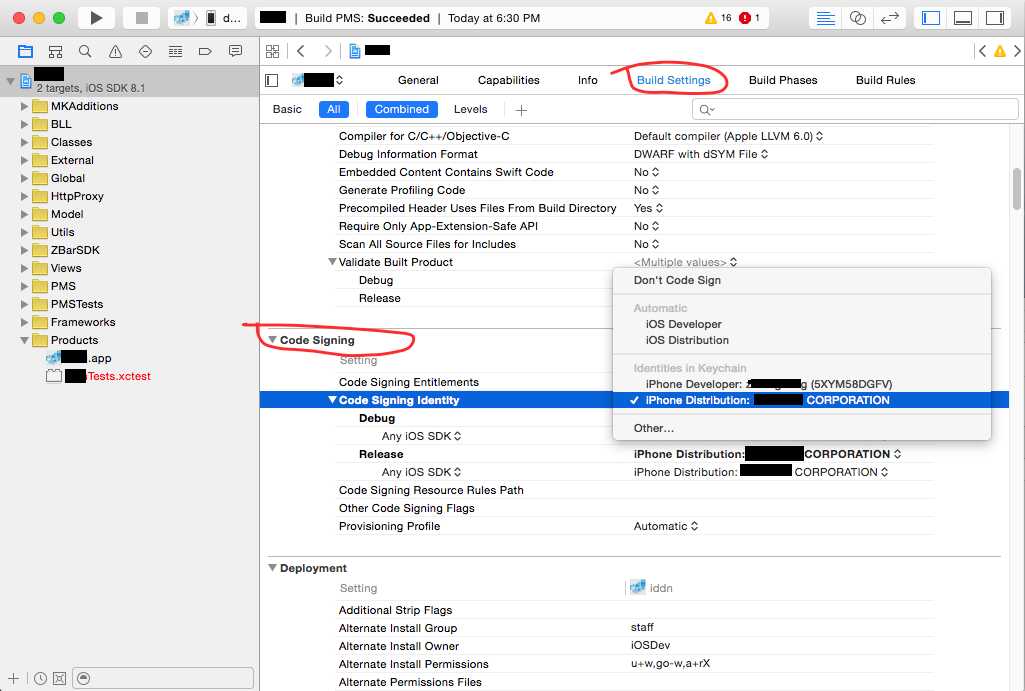The height and width of the screenshot is (691, 1025).
Task: Select the Levels view mode
Action: pyautogui.click(x=471, y=109)
